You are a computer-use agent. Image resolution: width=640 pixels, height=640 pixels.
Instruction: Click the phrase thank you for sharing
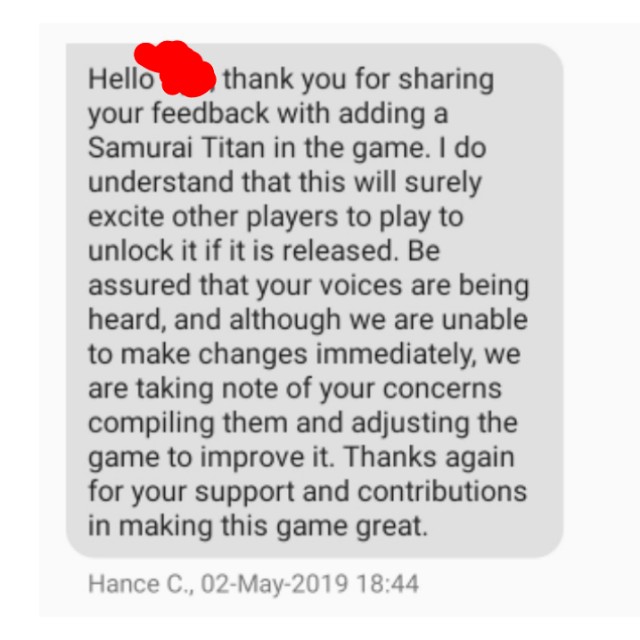(359, 80)
